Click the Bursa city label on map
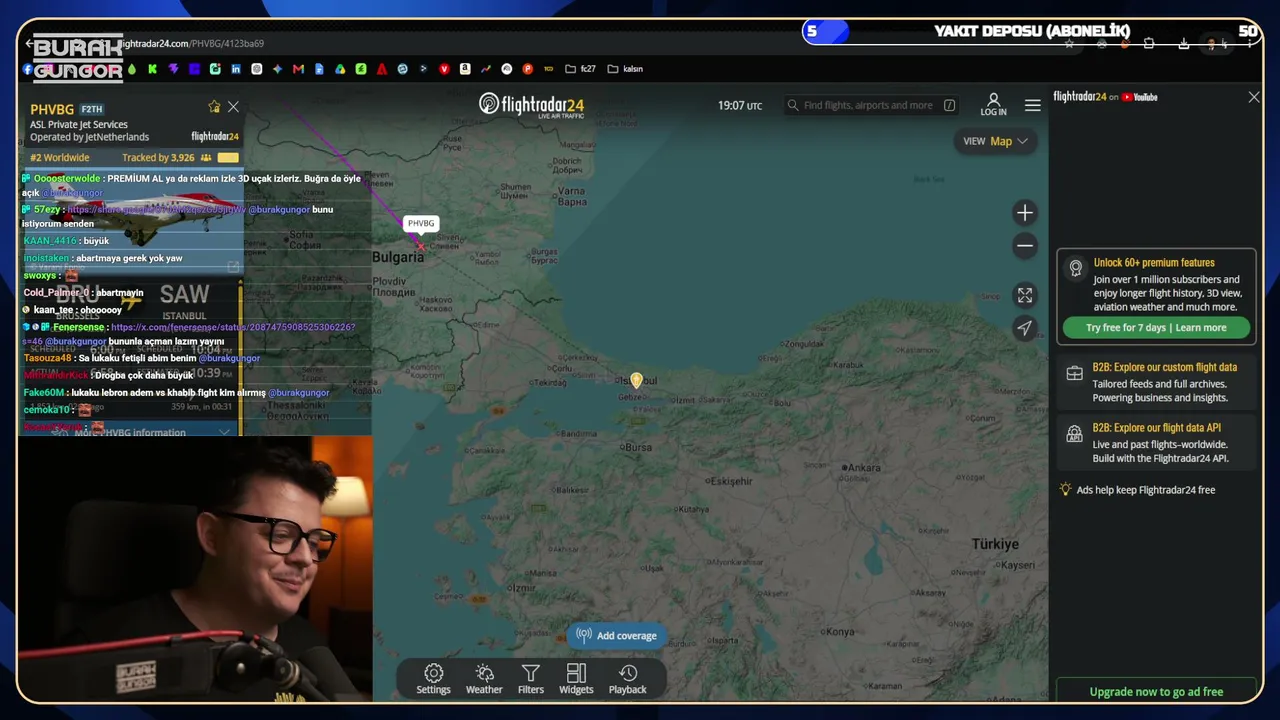This screenshot has height=720, width=1280. click(x=637, y=447)
